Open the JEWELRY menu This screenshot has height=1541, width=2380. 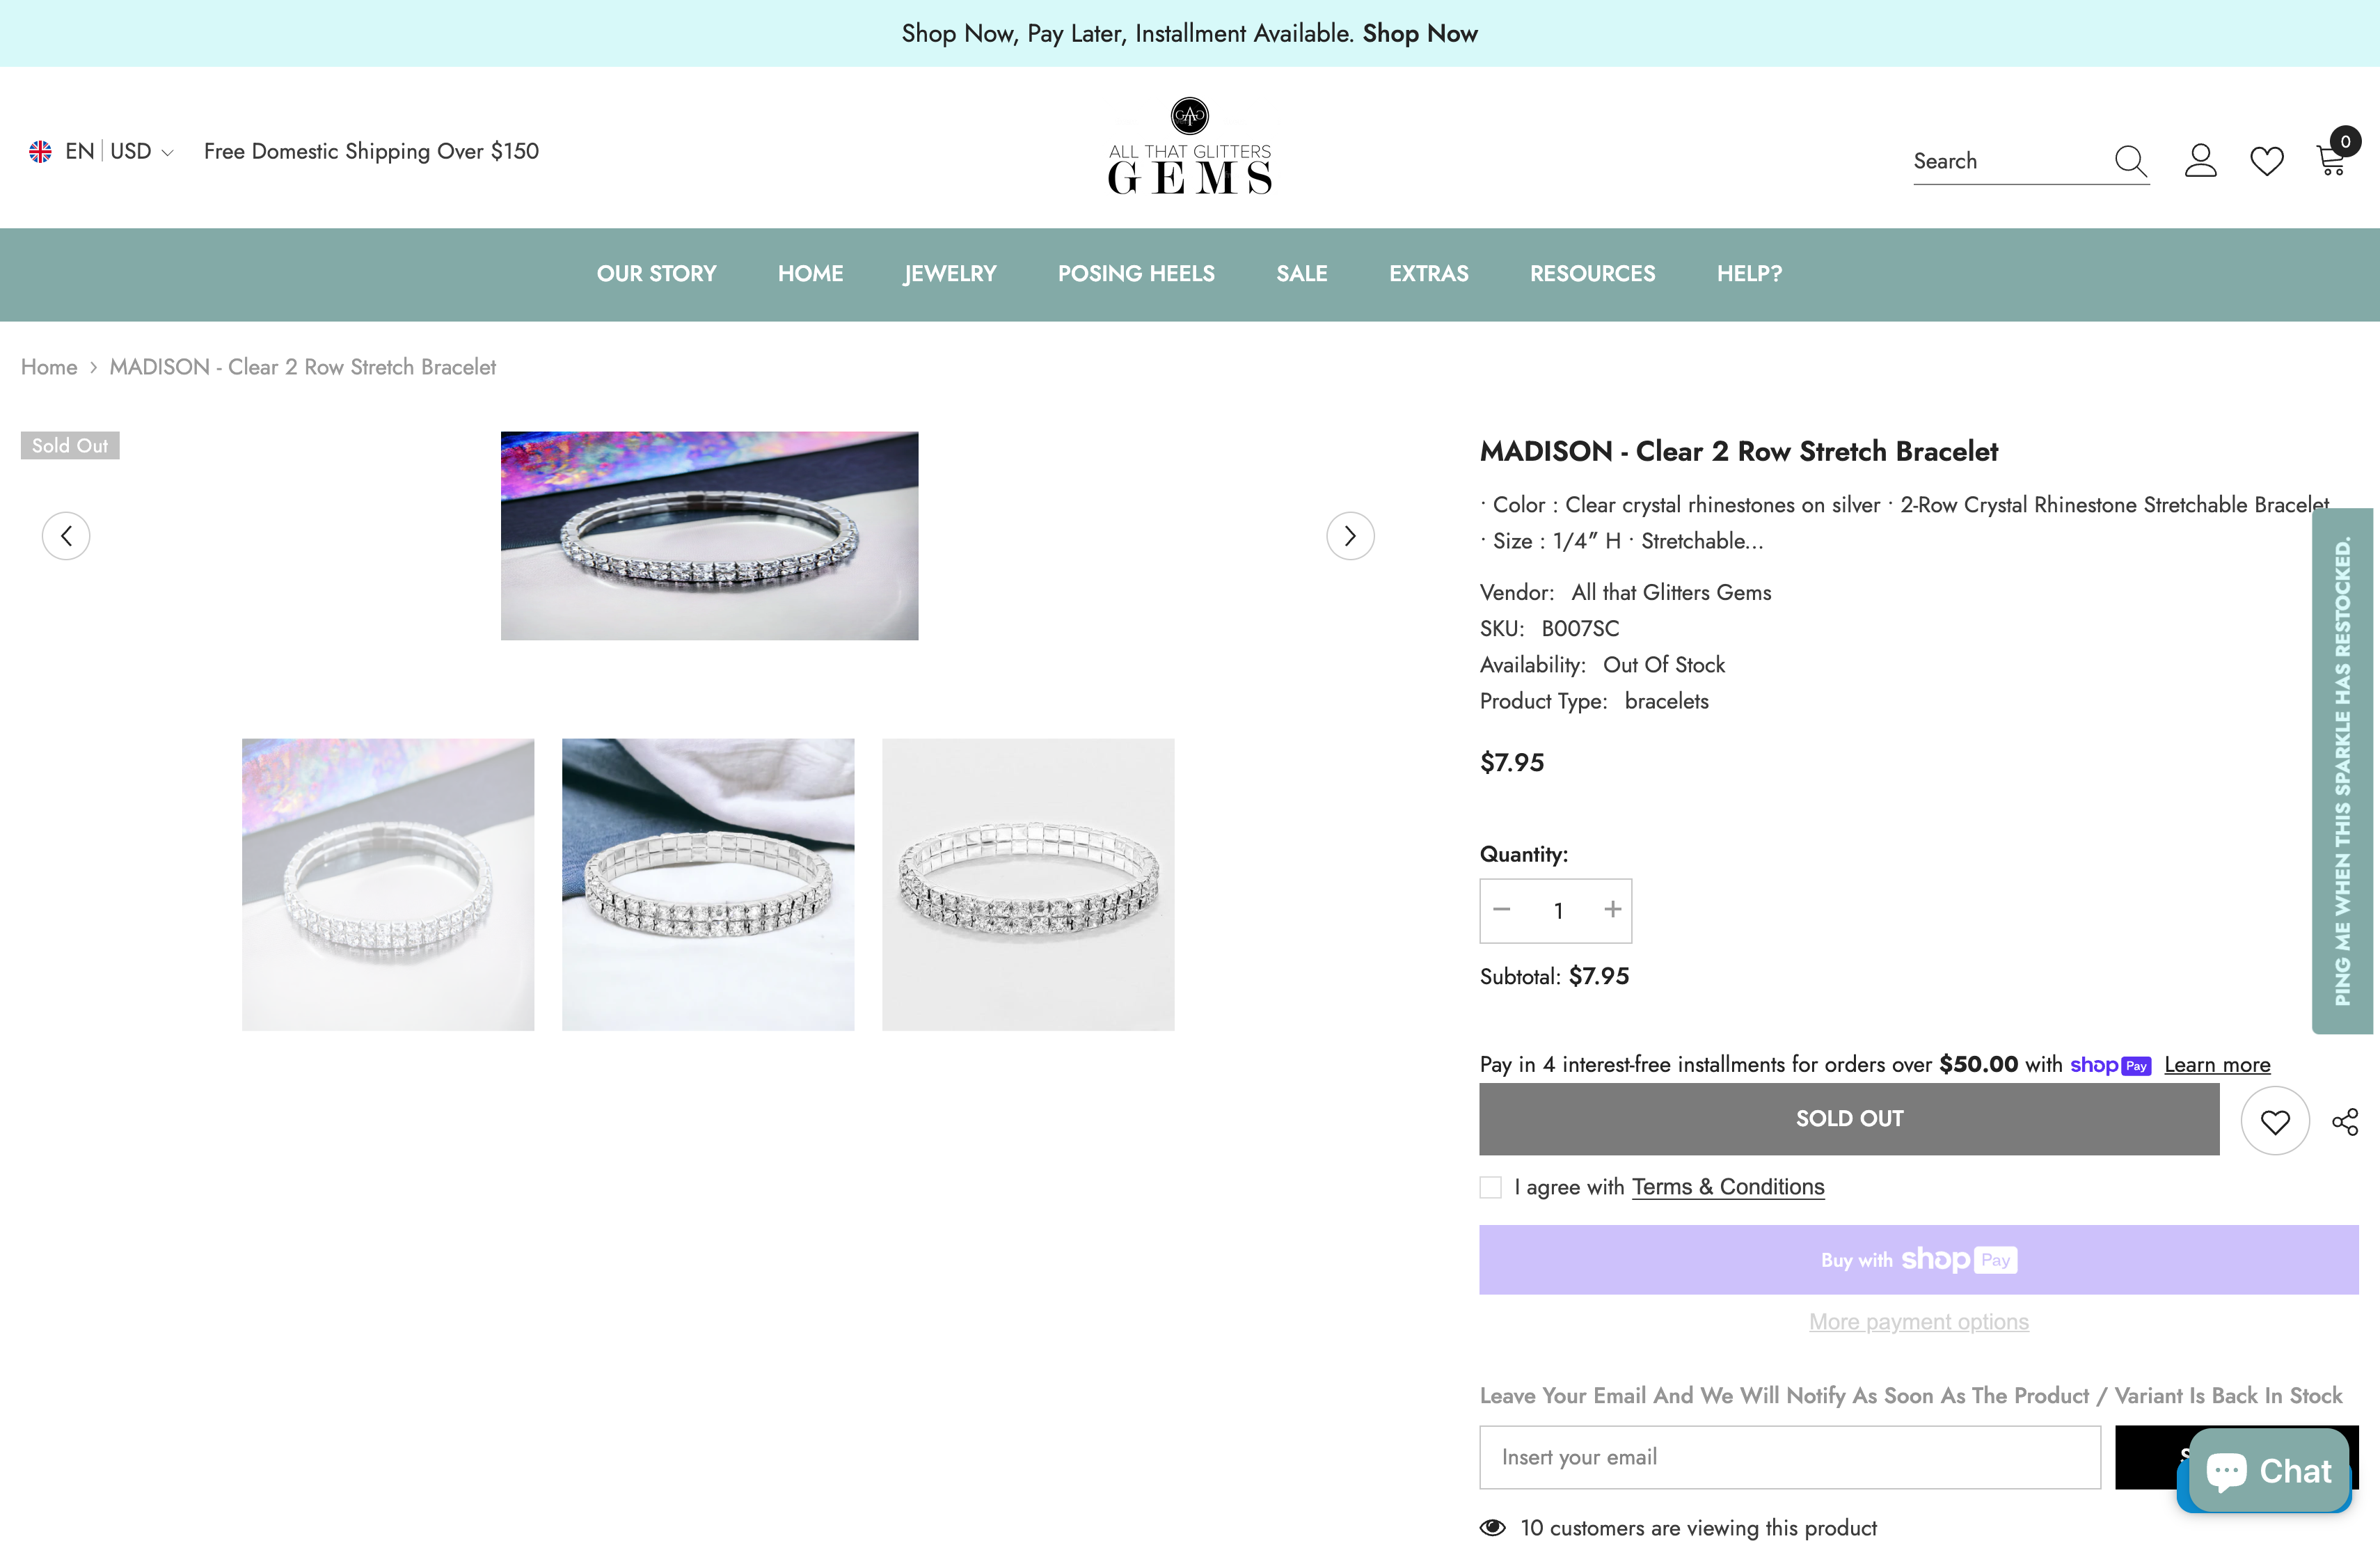(x=950, y=274)
